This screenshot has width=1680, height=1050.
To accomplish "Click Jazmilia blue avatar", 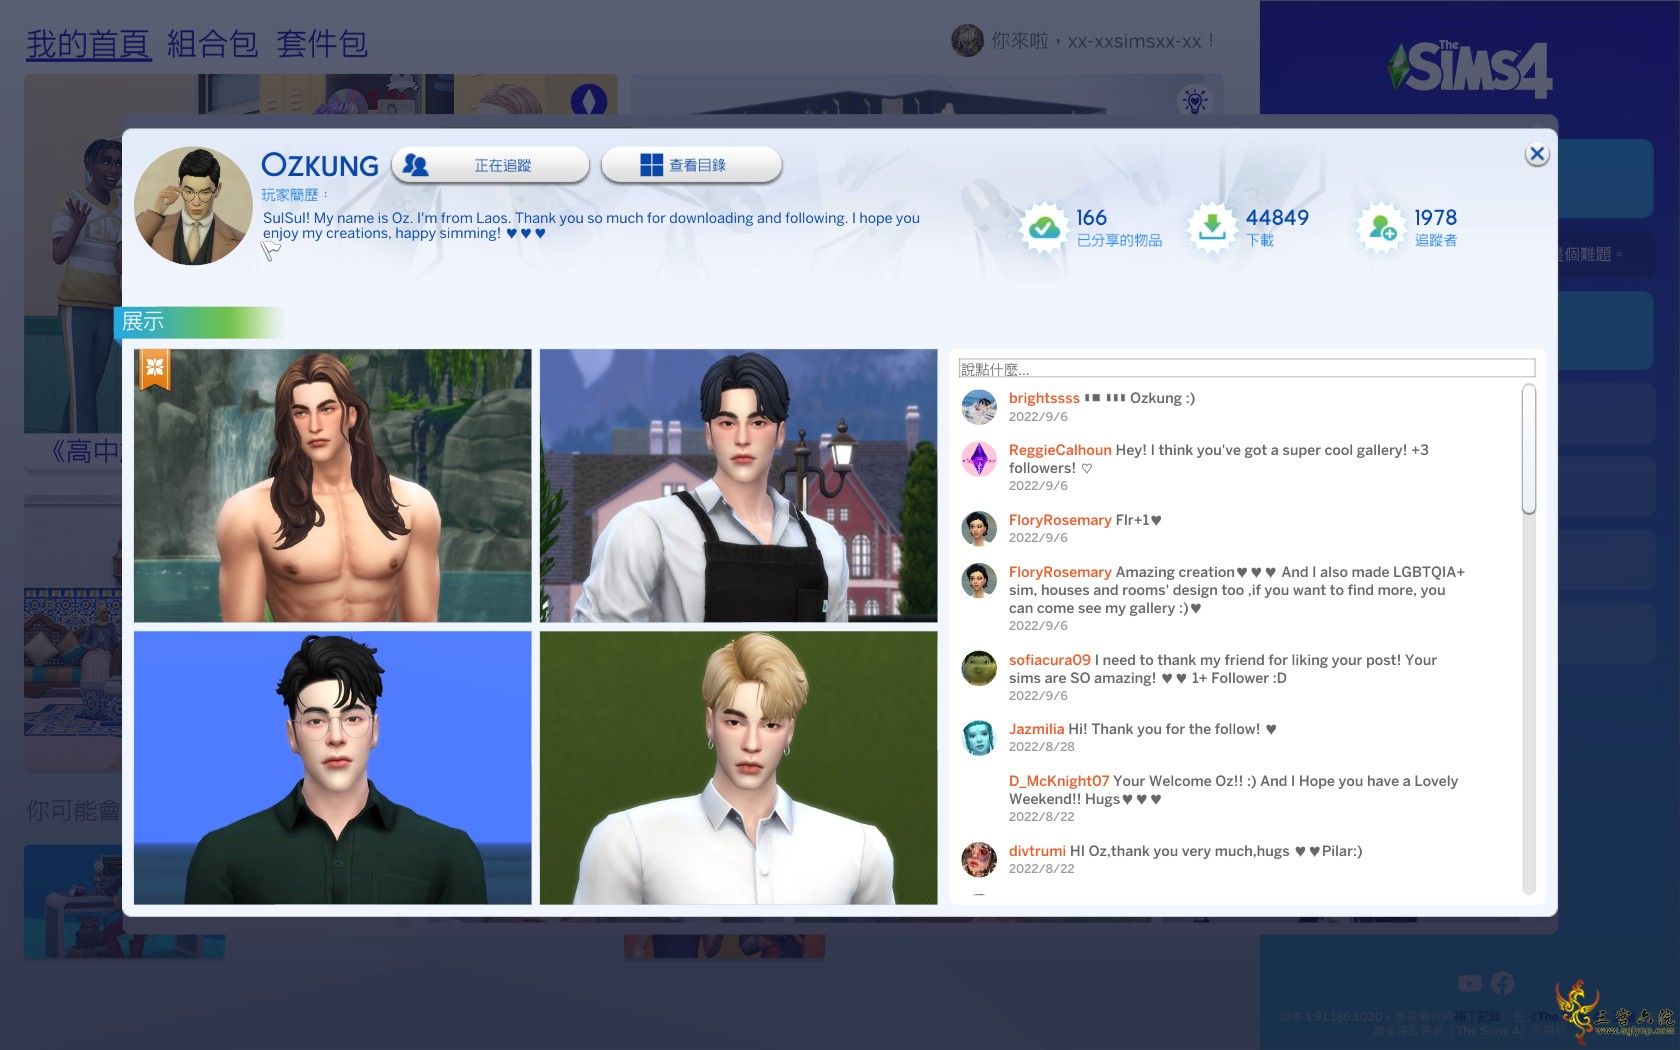I will 979,738.
